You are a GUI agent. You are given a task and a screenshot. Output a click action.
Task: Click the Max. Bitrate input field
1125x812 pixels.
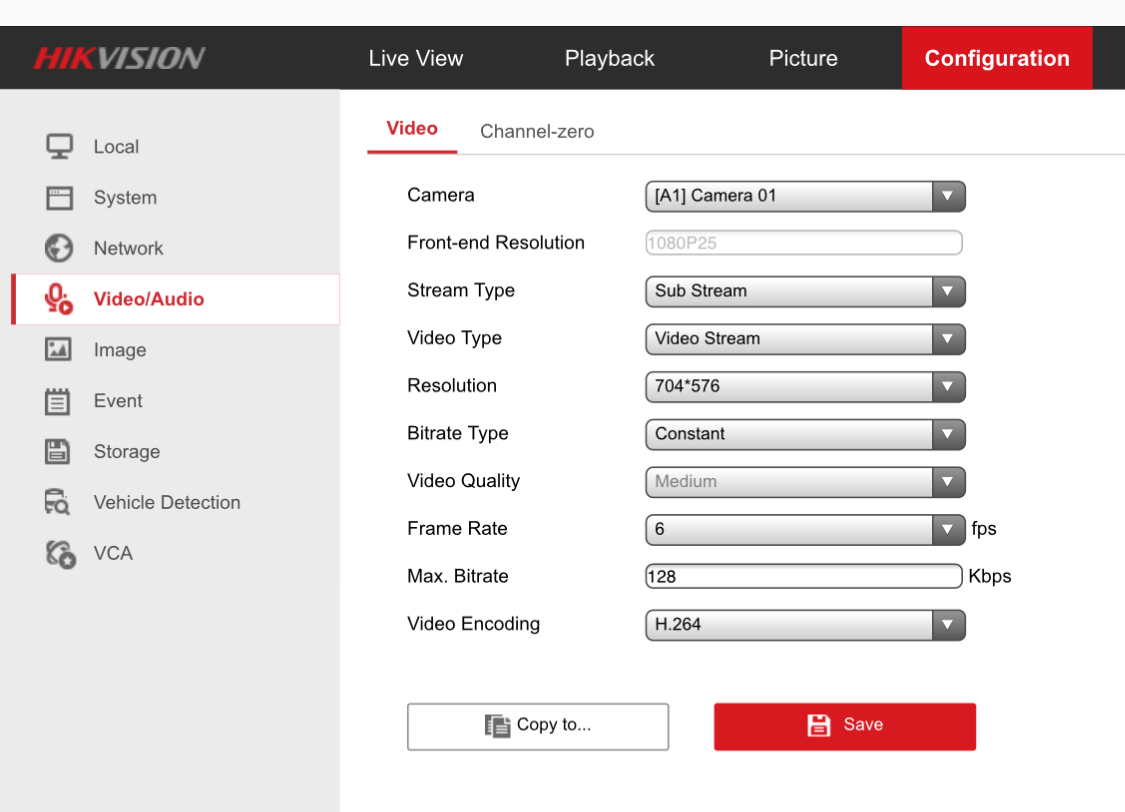(x=803, y=577)
